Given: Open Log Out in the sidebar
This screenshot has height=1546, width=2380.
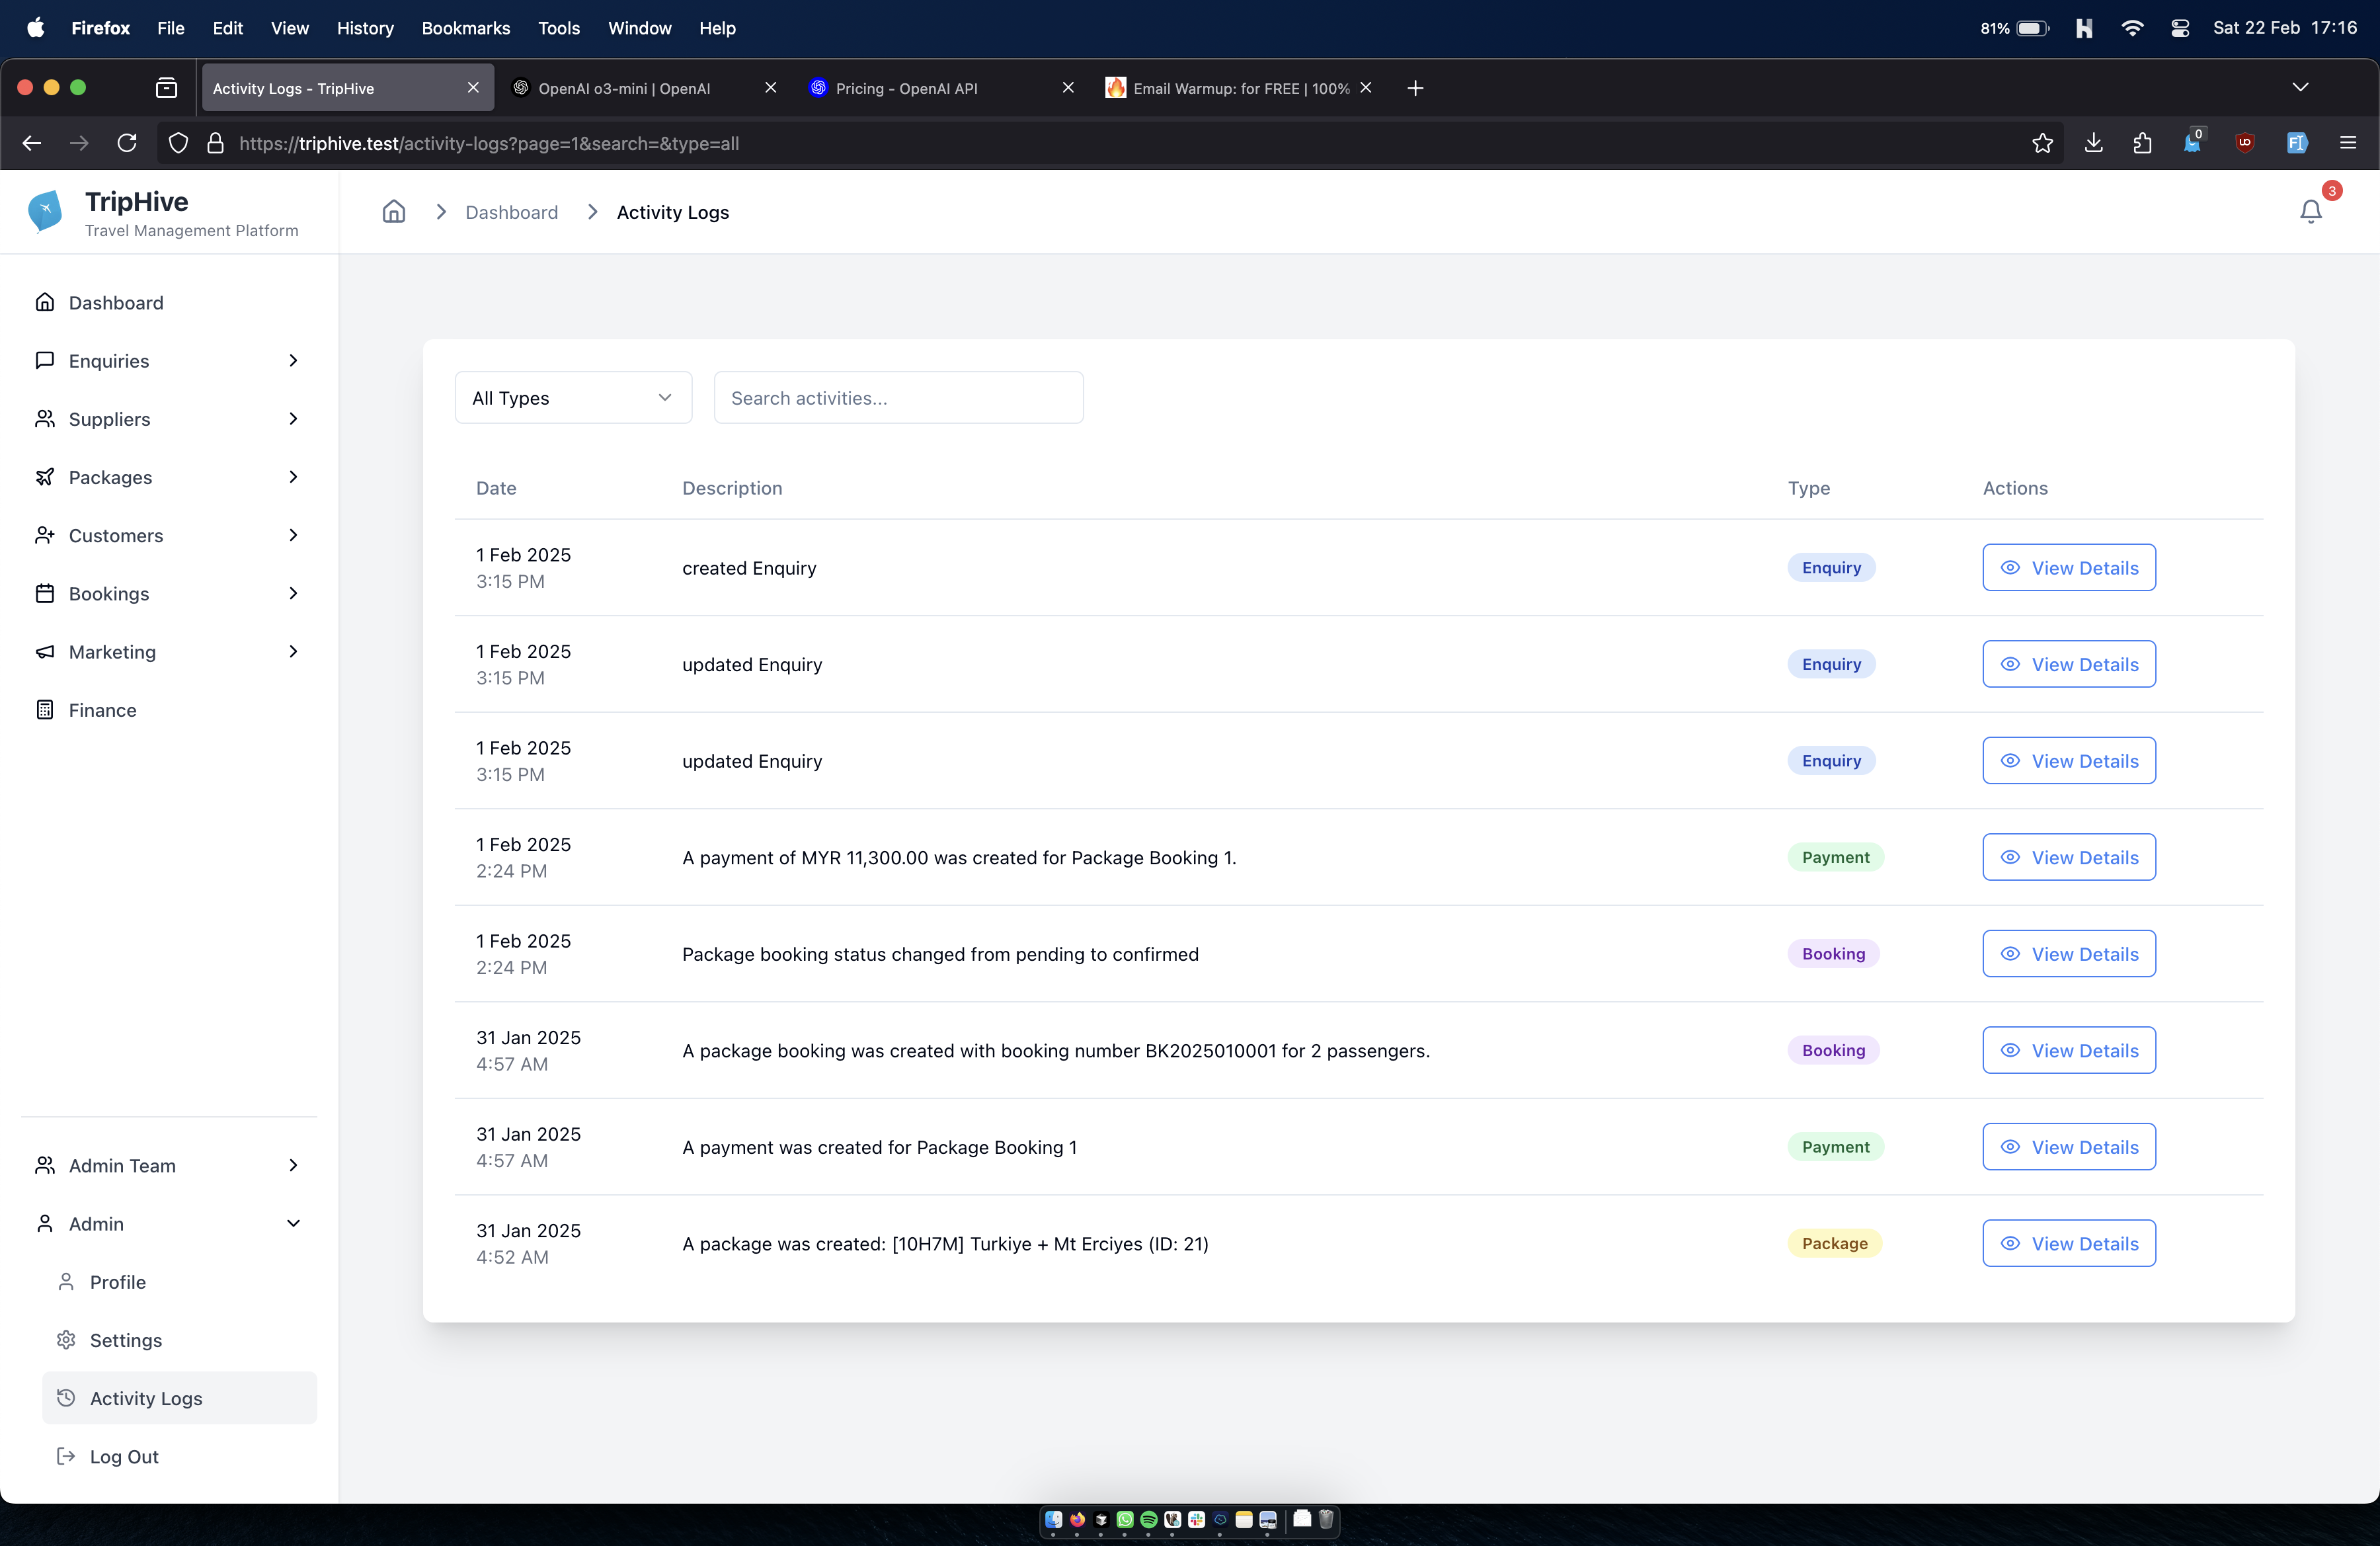Looking at the screenshot, I should coord(180,1456).
